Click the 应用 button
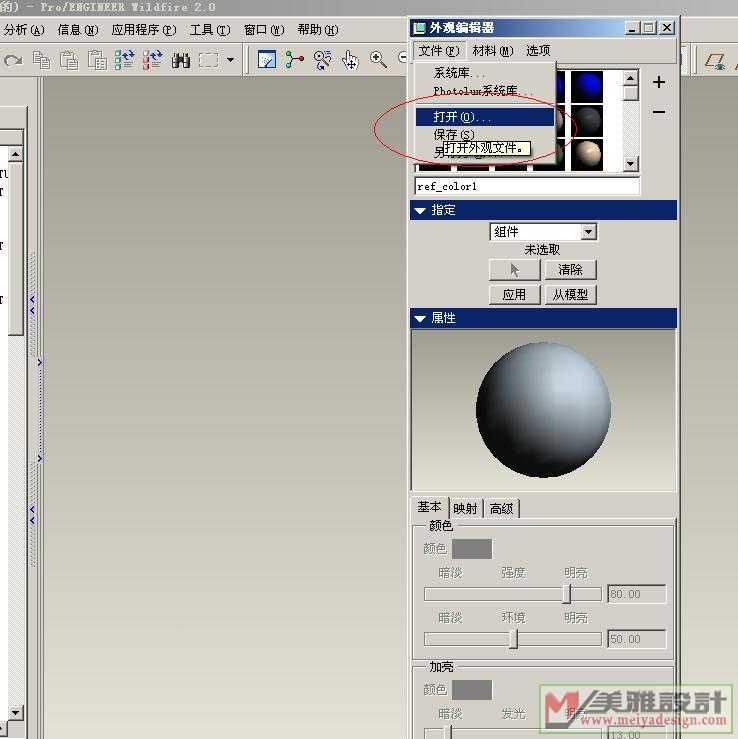Screen dimensions: 738x739 pos(514,295)
